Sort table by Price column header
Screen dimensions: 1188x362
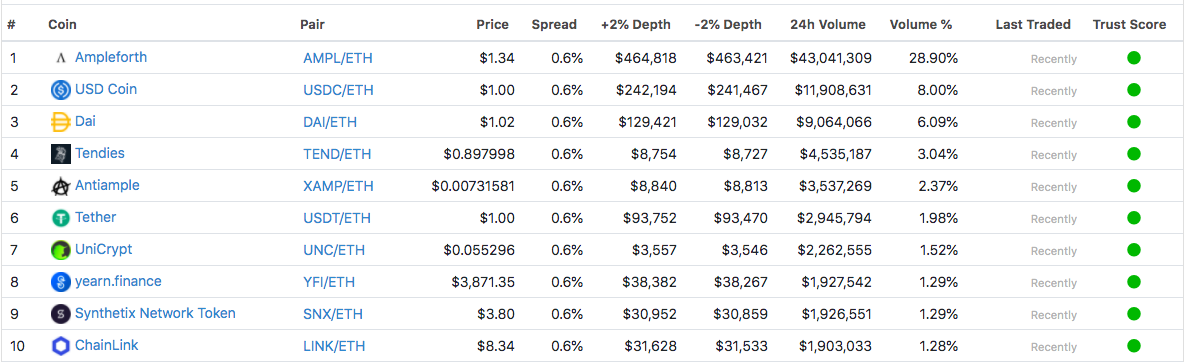pyautogui.click(x=492, y=24)
